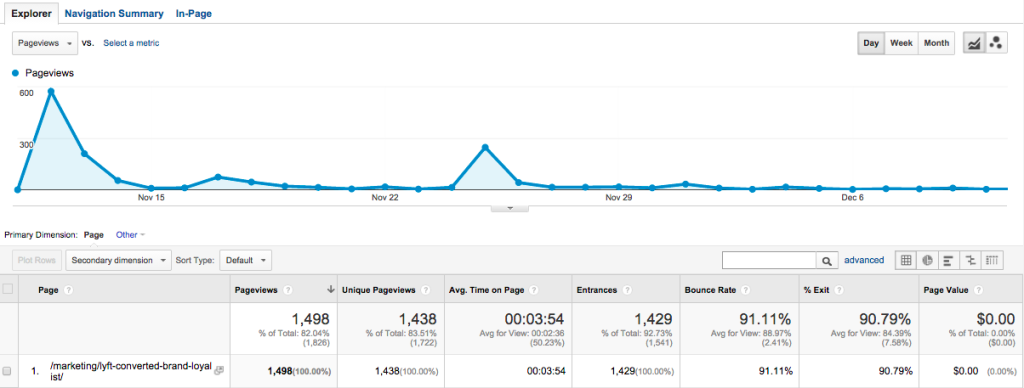This screenshot has height=388, width=1024.
Task: Open the Explorer tab
Action: (x=31, y=13)
